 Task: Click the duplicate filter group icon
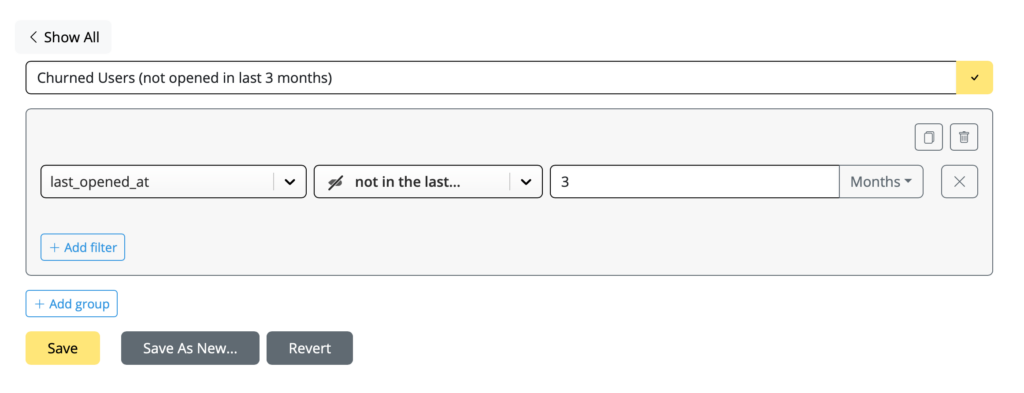[928, 137]
